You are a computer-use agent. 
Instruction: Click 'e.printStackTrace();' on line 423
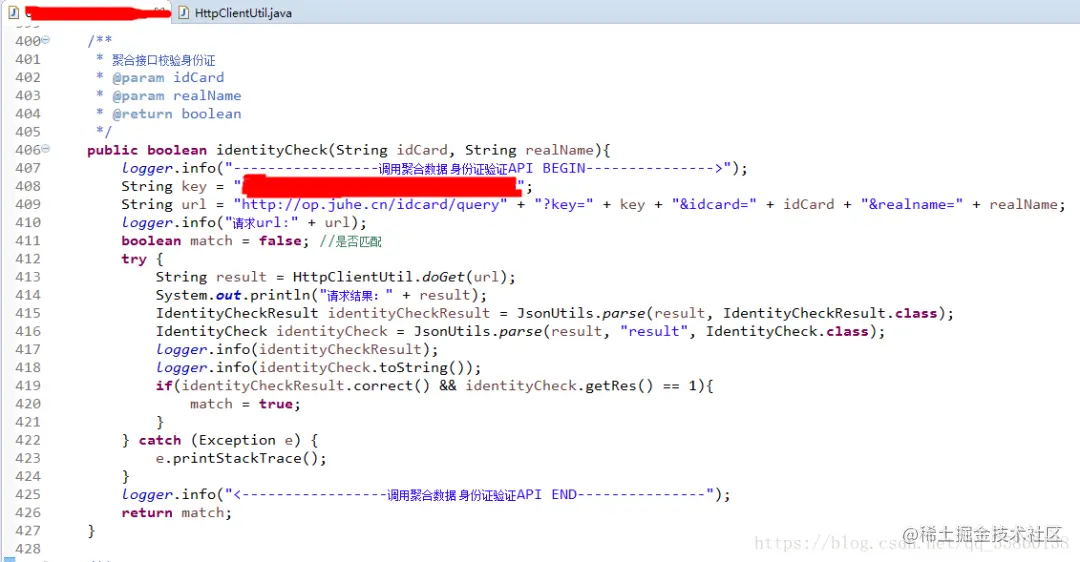click(x=241, y=459)
